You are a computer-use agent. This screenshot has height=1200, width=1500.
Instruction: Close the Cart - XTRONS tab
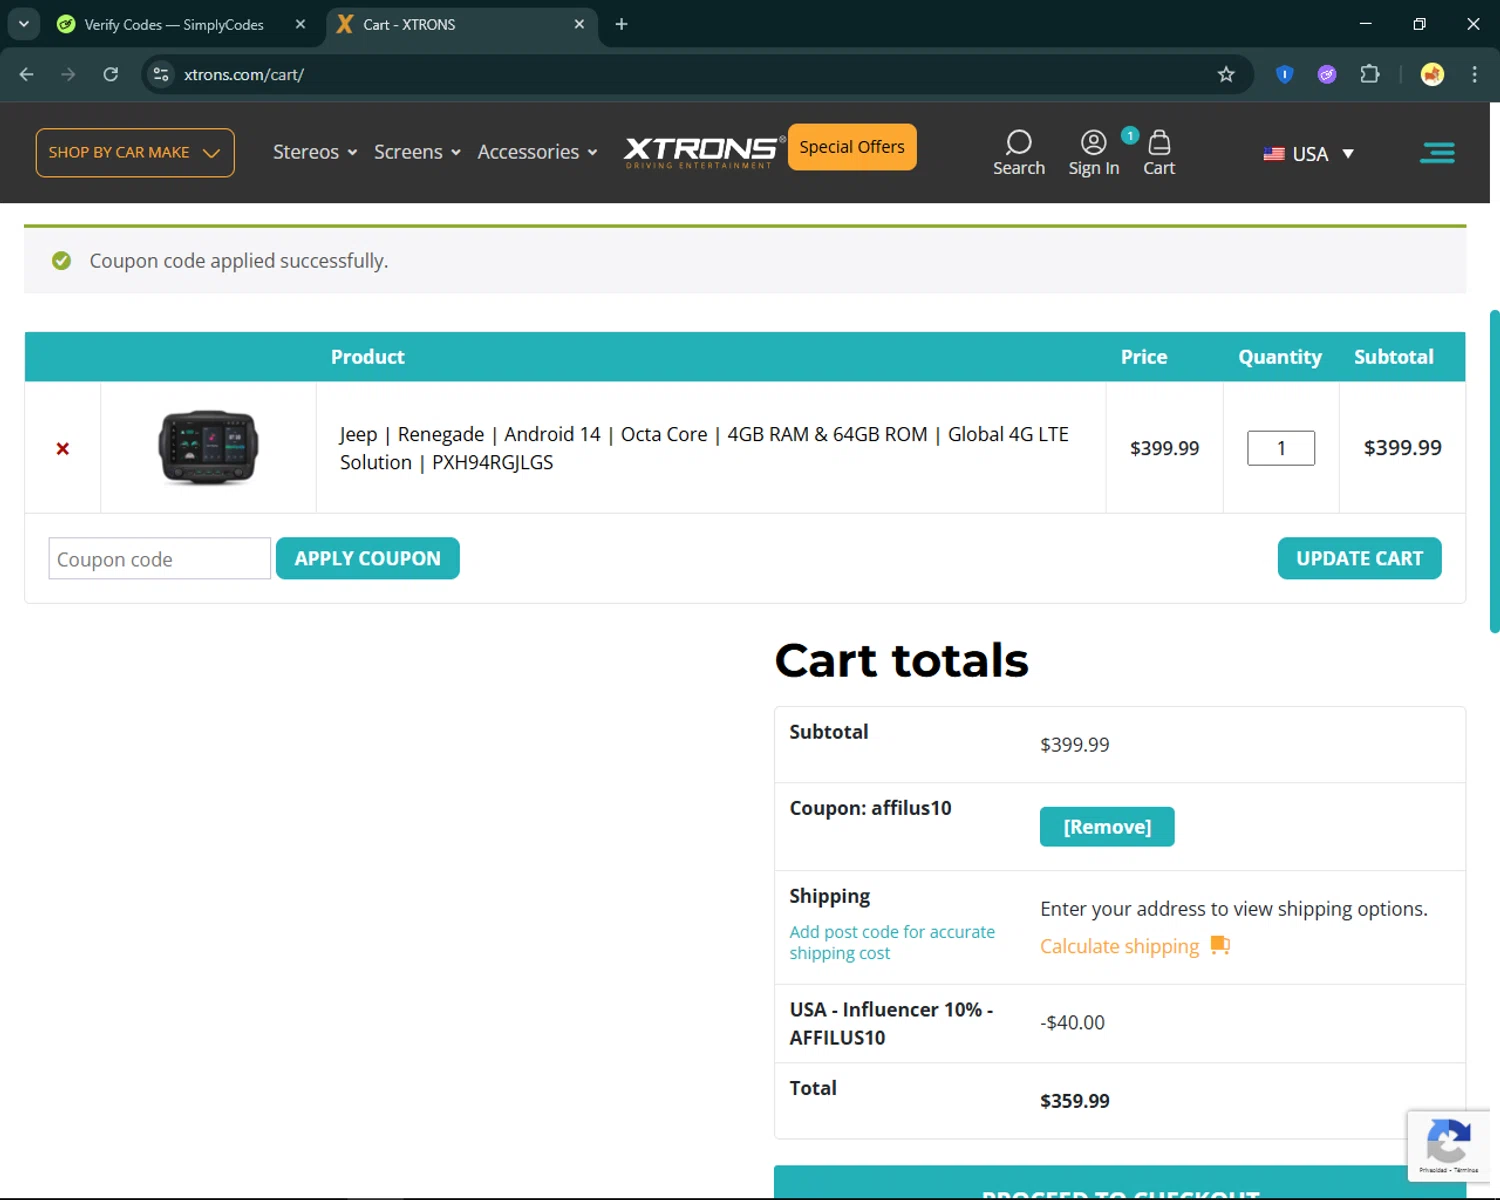tap(579, 24)
